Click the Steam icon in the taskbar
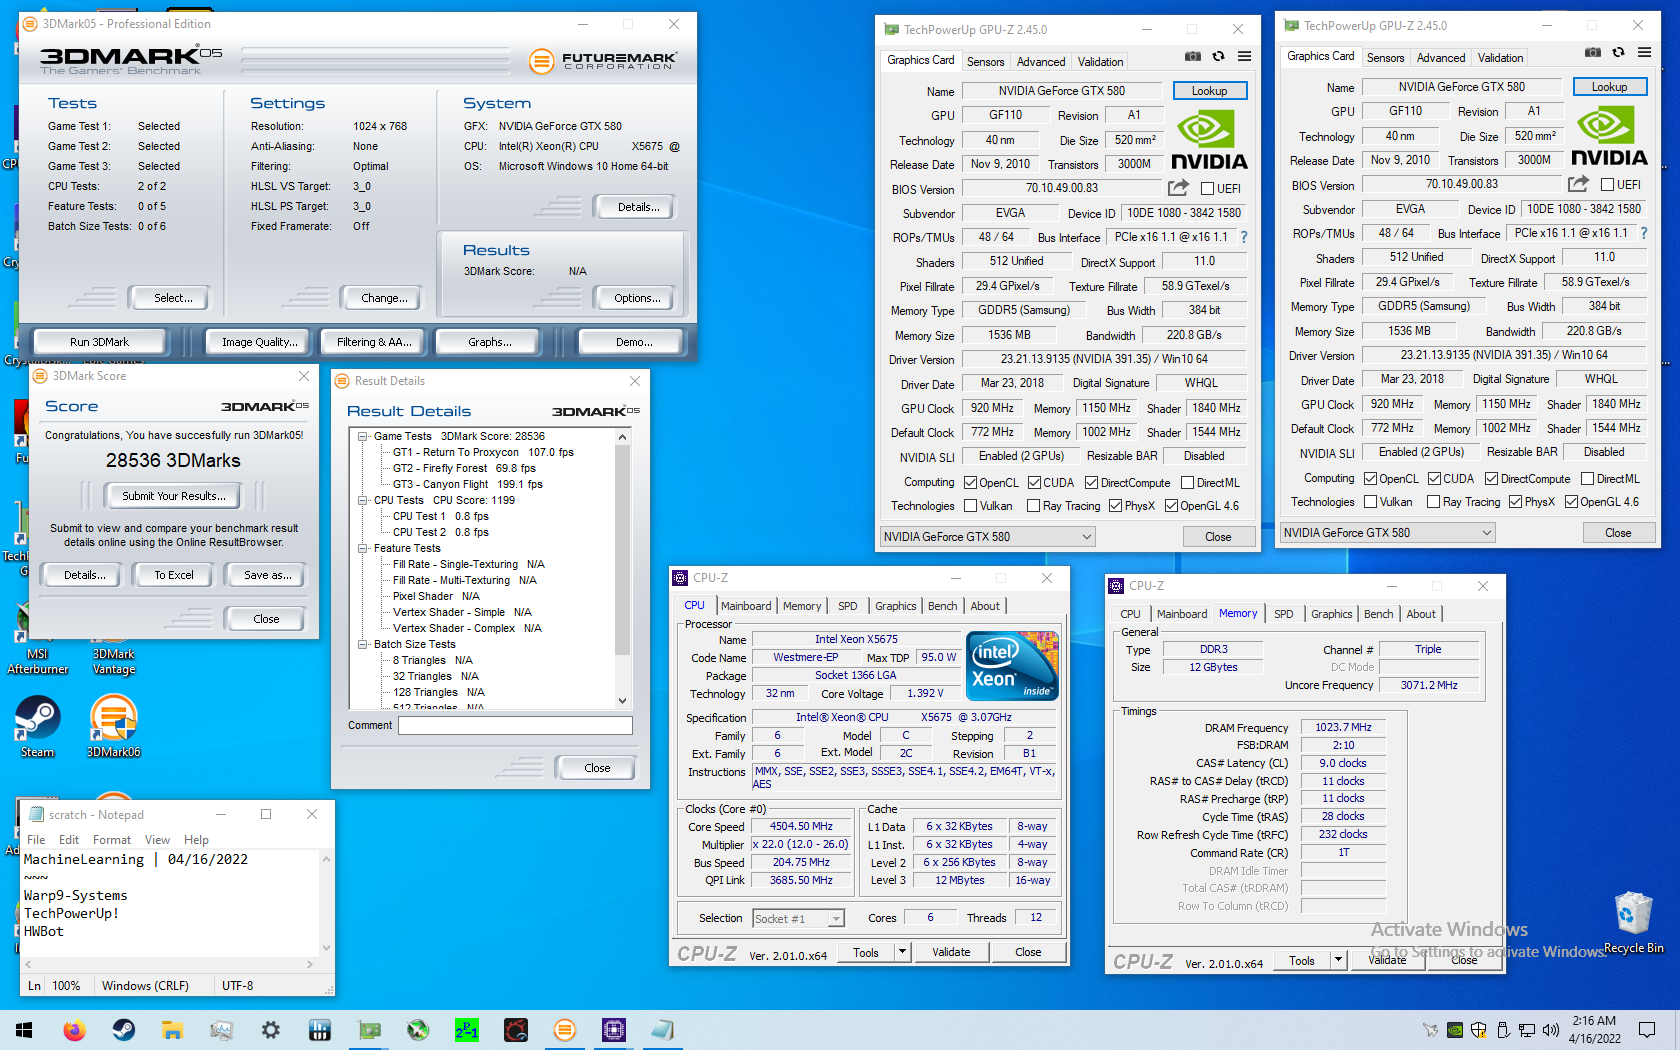The height and width of the screenshot is (1050, 1680). click(x=124, y=1030)
